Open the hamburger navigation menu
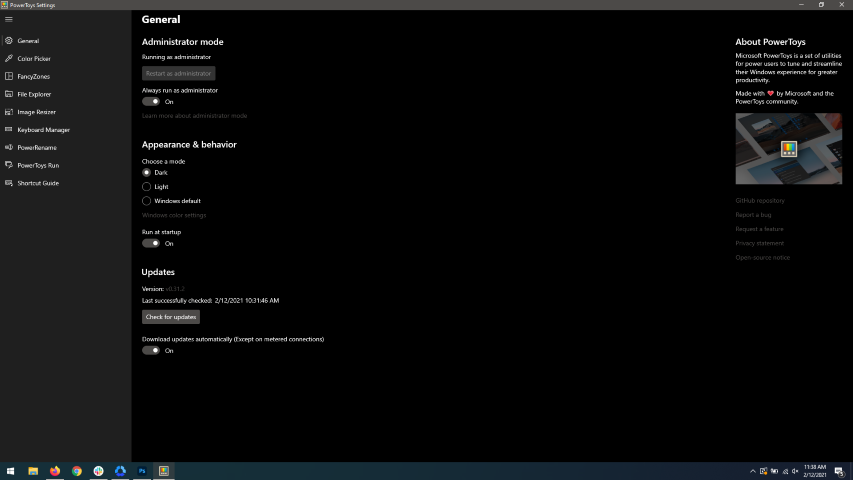 pos(9,19)
